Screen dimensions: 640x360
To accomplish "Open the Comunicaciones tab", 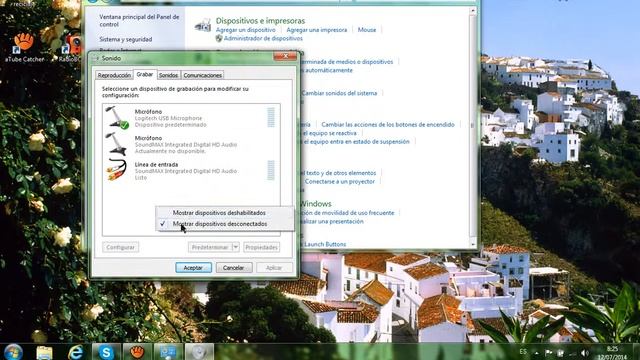I will (202, 76).
